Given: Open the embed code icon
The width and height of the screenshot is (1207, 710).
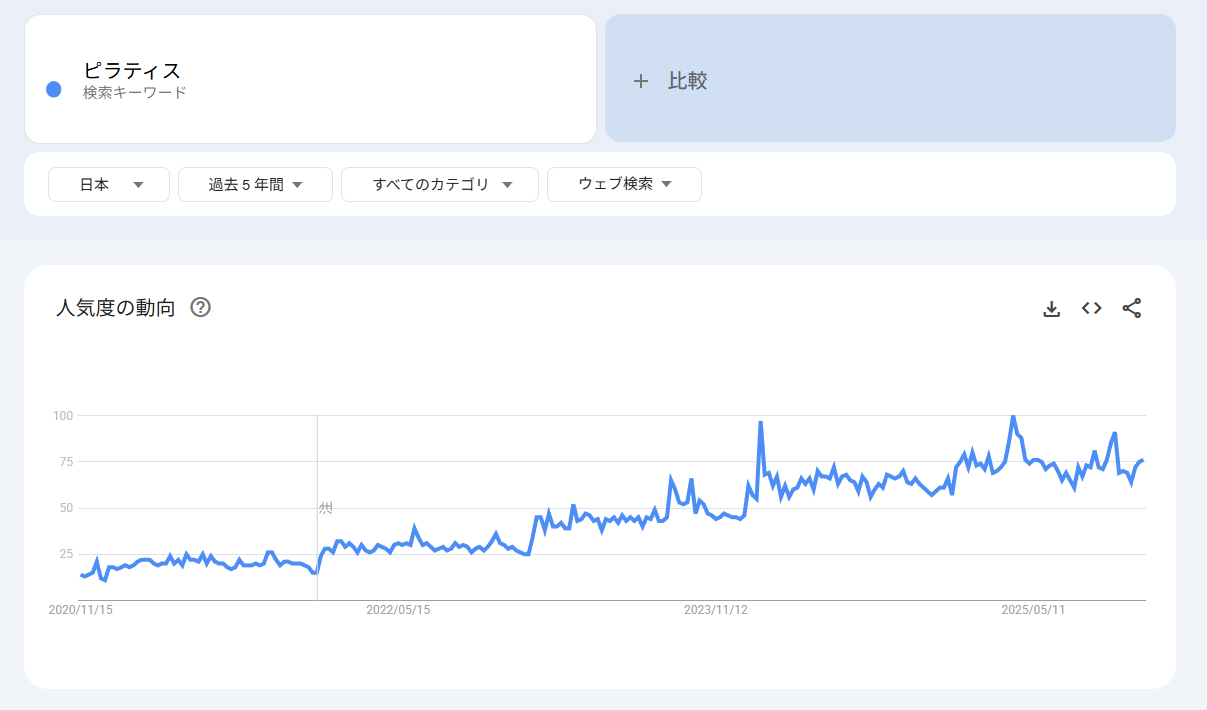Looking at the screenshot, I should tap(1091, 308).
